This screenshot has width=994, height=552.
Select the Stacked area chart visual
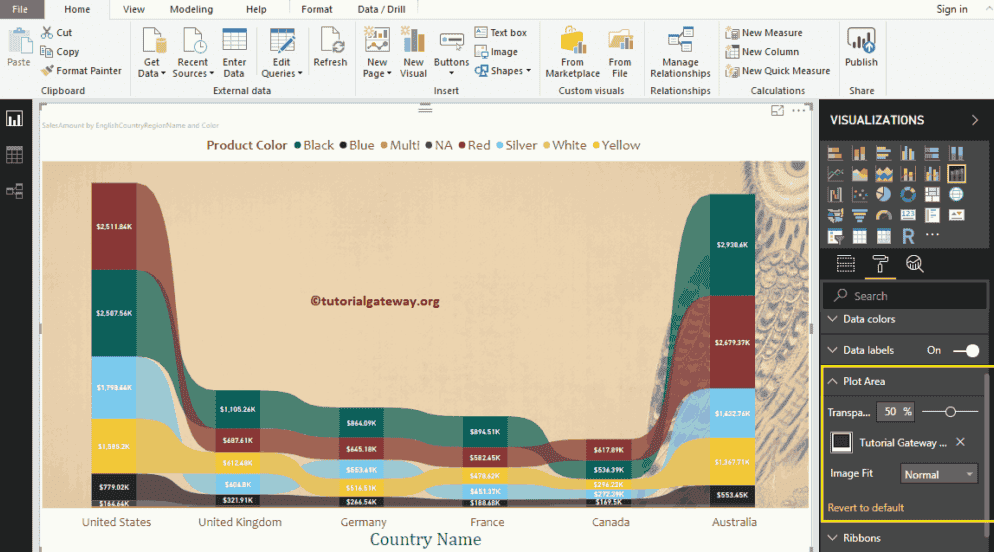pyautogui.click(x=883, y=174)
